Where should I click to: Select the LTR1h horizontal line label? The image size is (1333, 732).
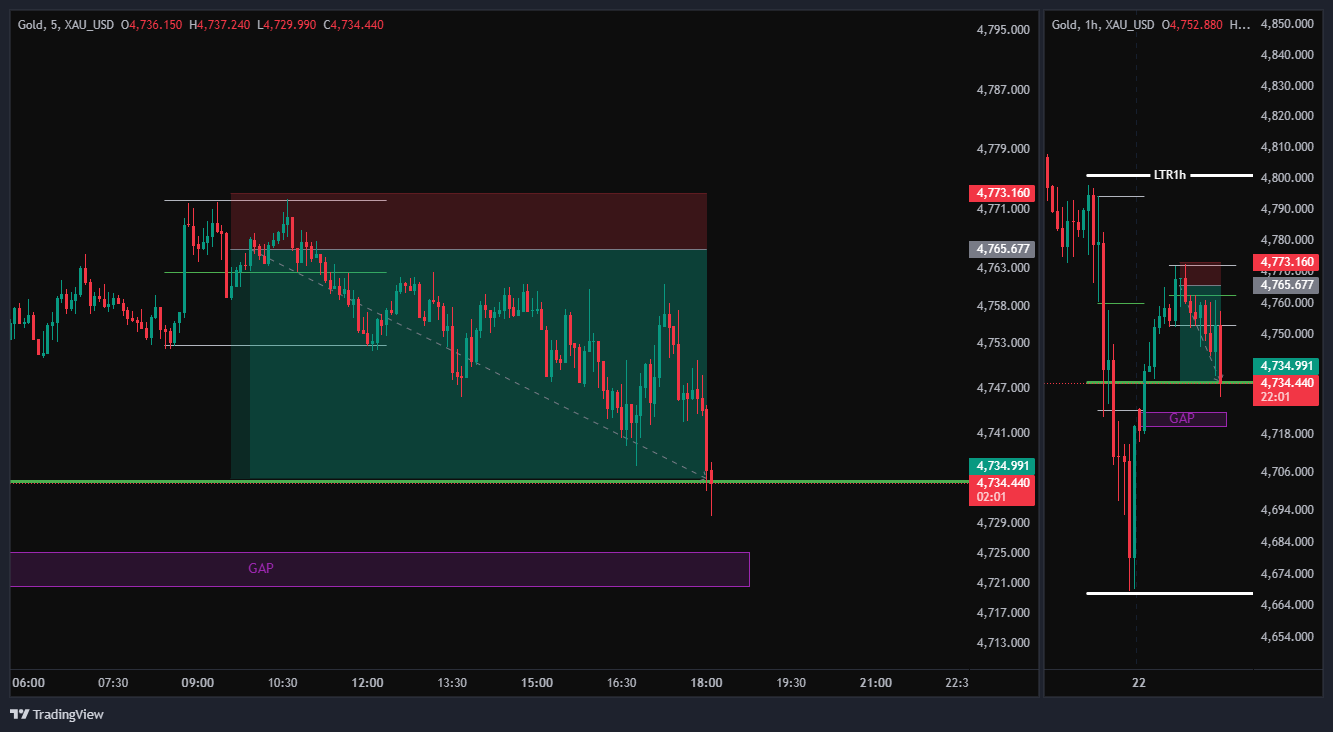1169,175
